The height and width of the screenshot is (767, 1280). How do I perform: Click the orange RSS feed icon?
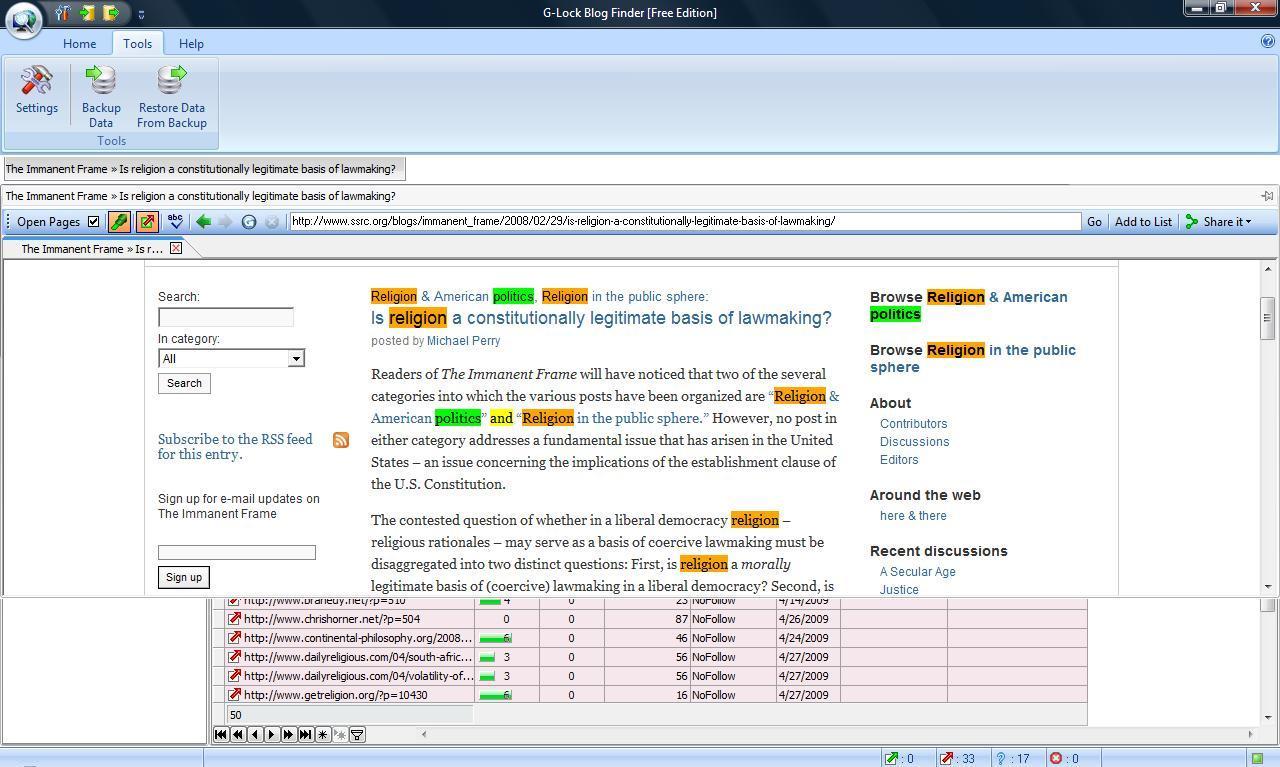[x=341, y=440]
